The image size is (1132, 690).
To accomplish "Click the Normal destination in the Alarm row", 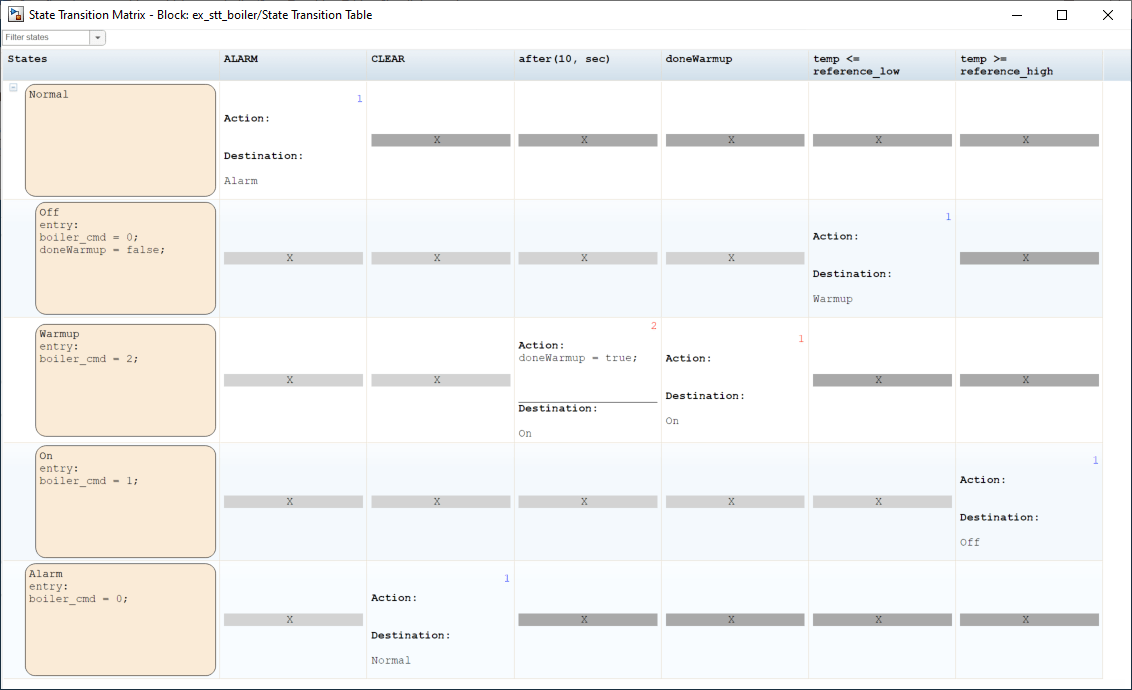I will [391, 660].
